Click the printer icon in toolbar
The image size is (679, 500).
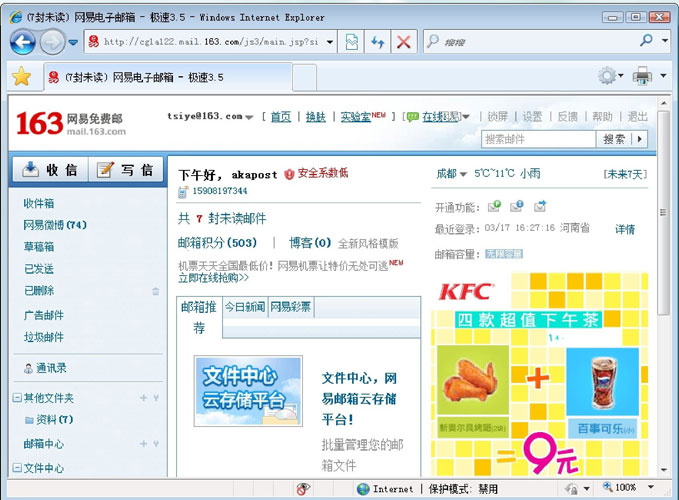click(x=642, y=76)
